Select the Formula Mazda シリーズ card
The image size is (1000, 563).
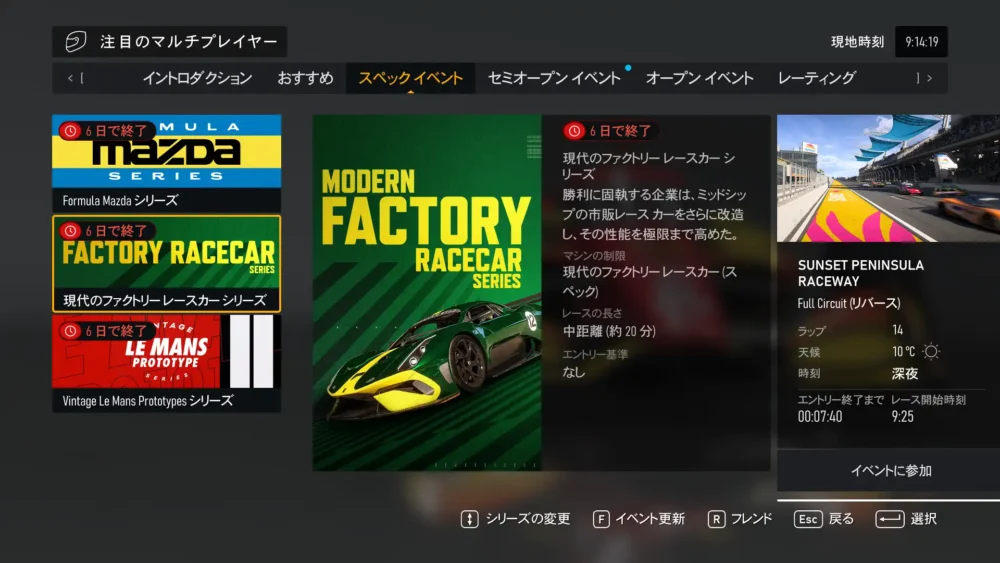click(x=166, y=163)
